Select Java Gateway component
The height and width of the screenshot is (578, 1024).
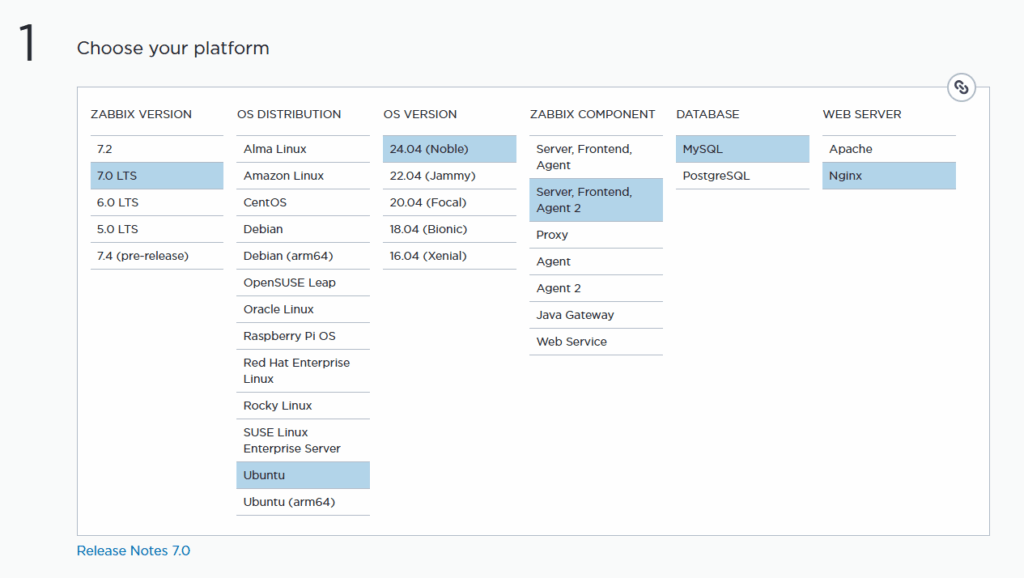coord(596,315)
